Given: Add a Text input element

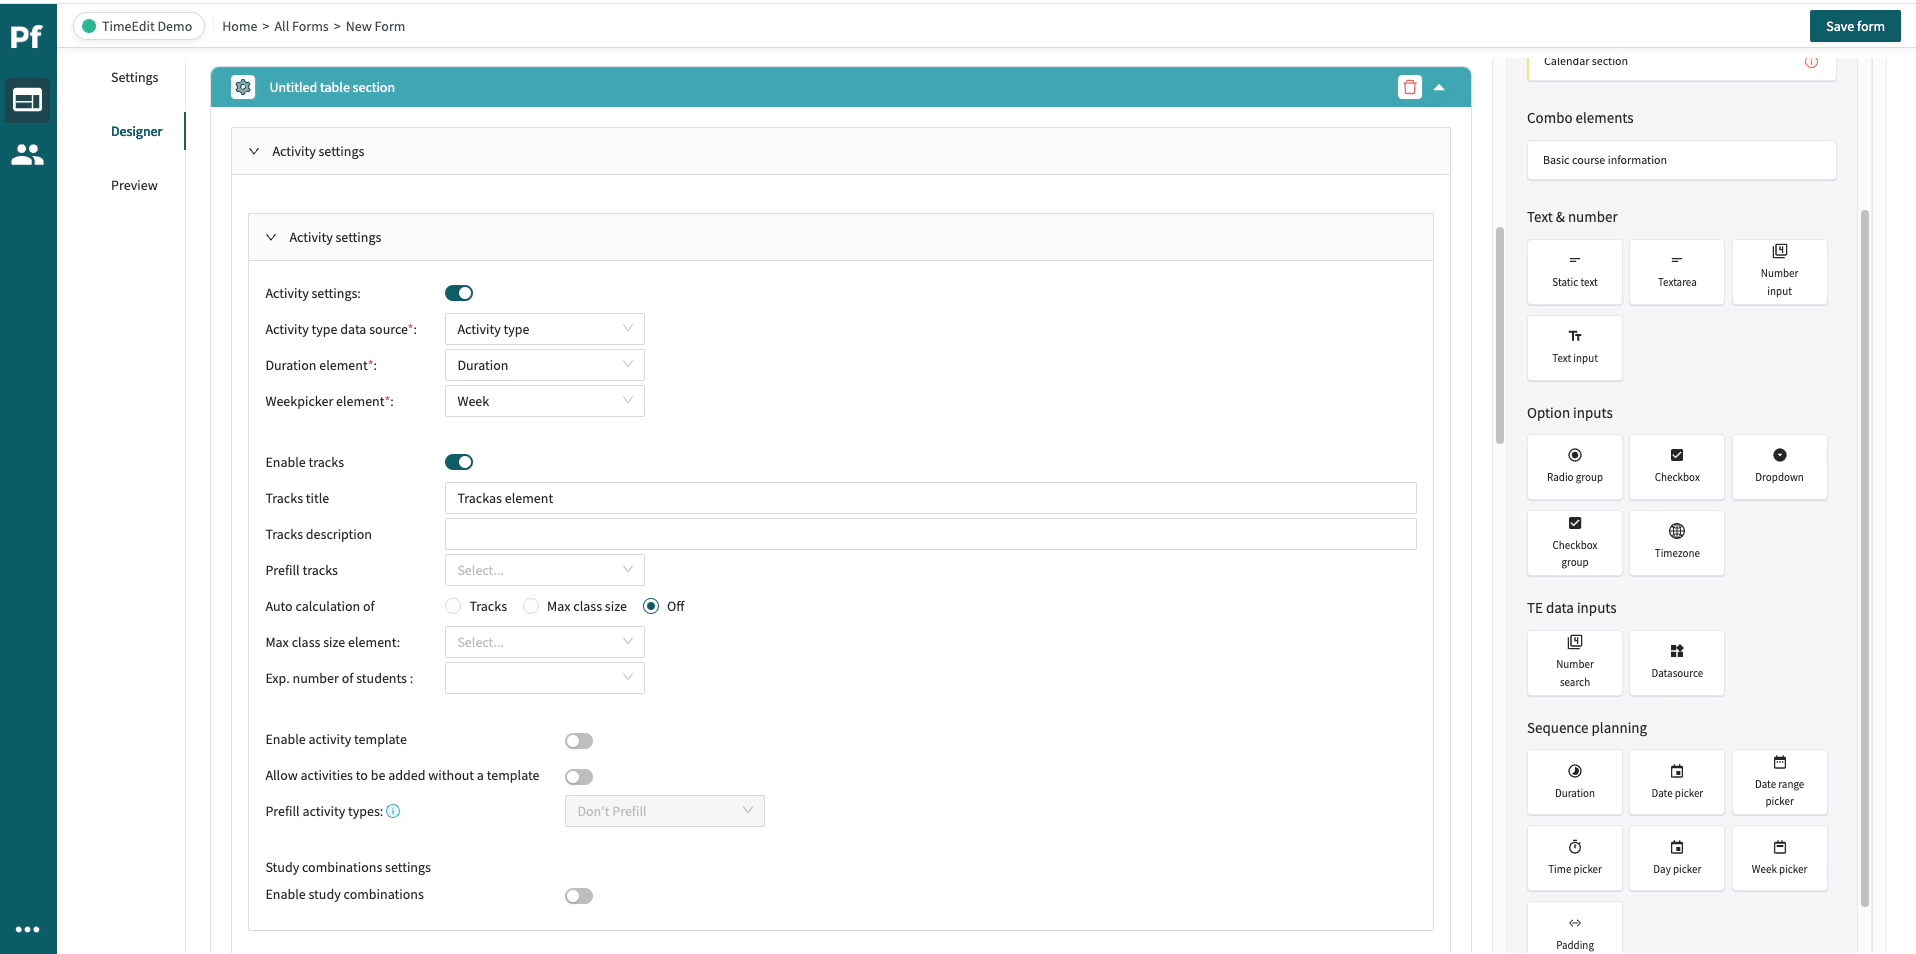Looking at the screenshot, I should click(1575, 348).
